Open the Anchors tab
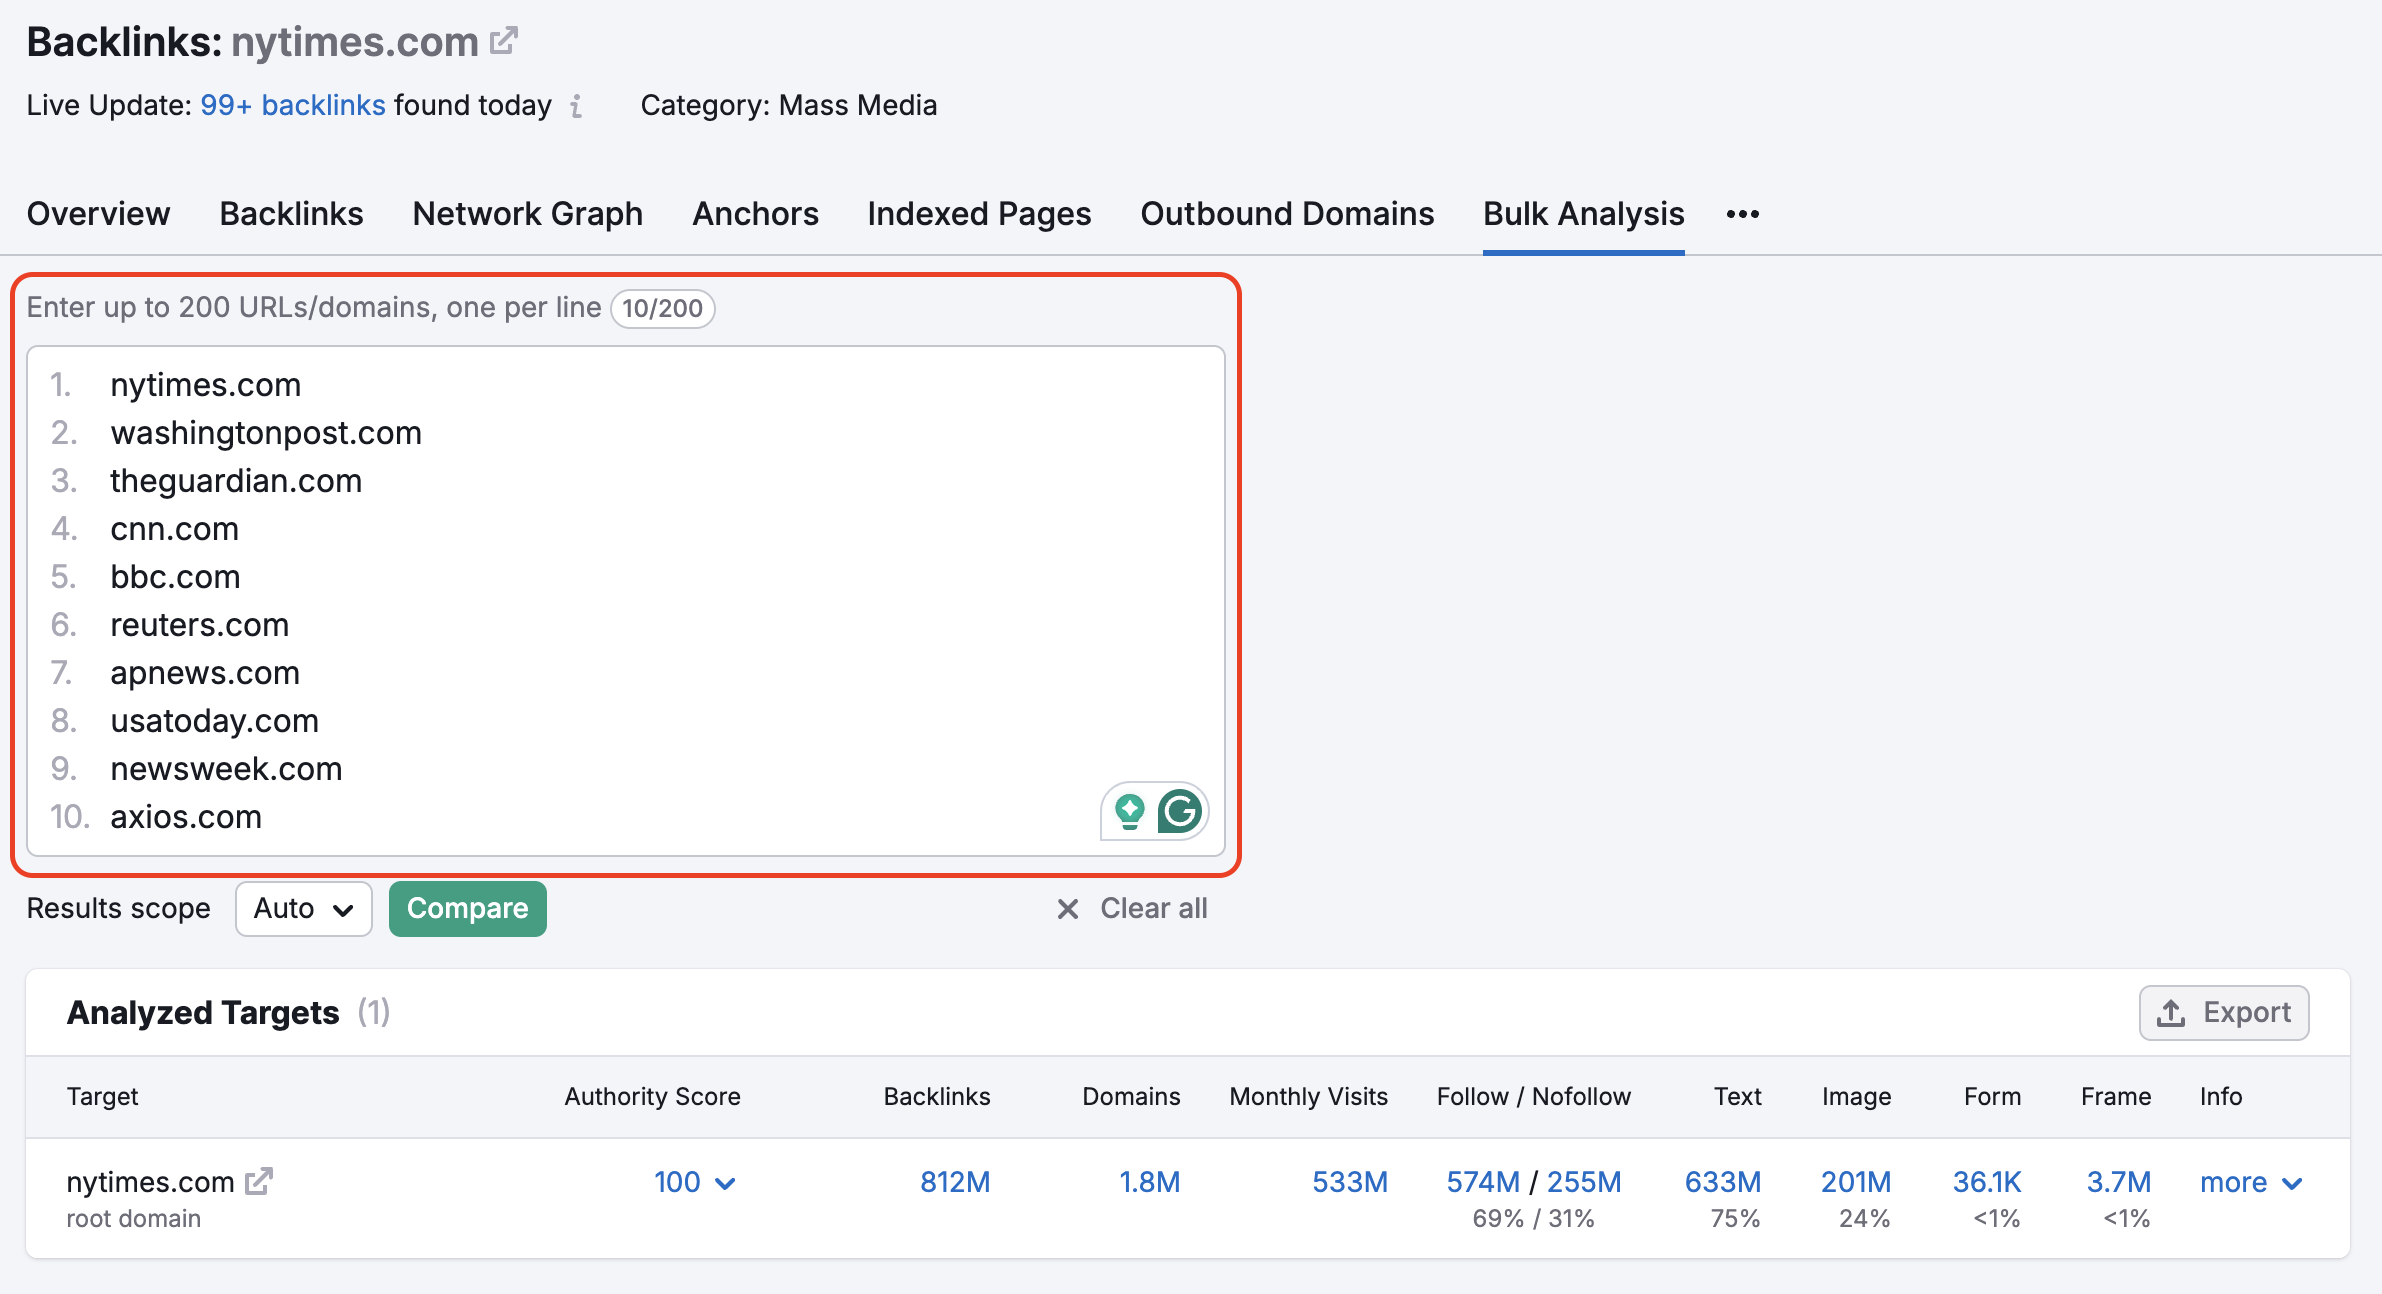Screen dimensions: 2382x1294 pos(755,214)
